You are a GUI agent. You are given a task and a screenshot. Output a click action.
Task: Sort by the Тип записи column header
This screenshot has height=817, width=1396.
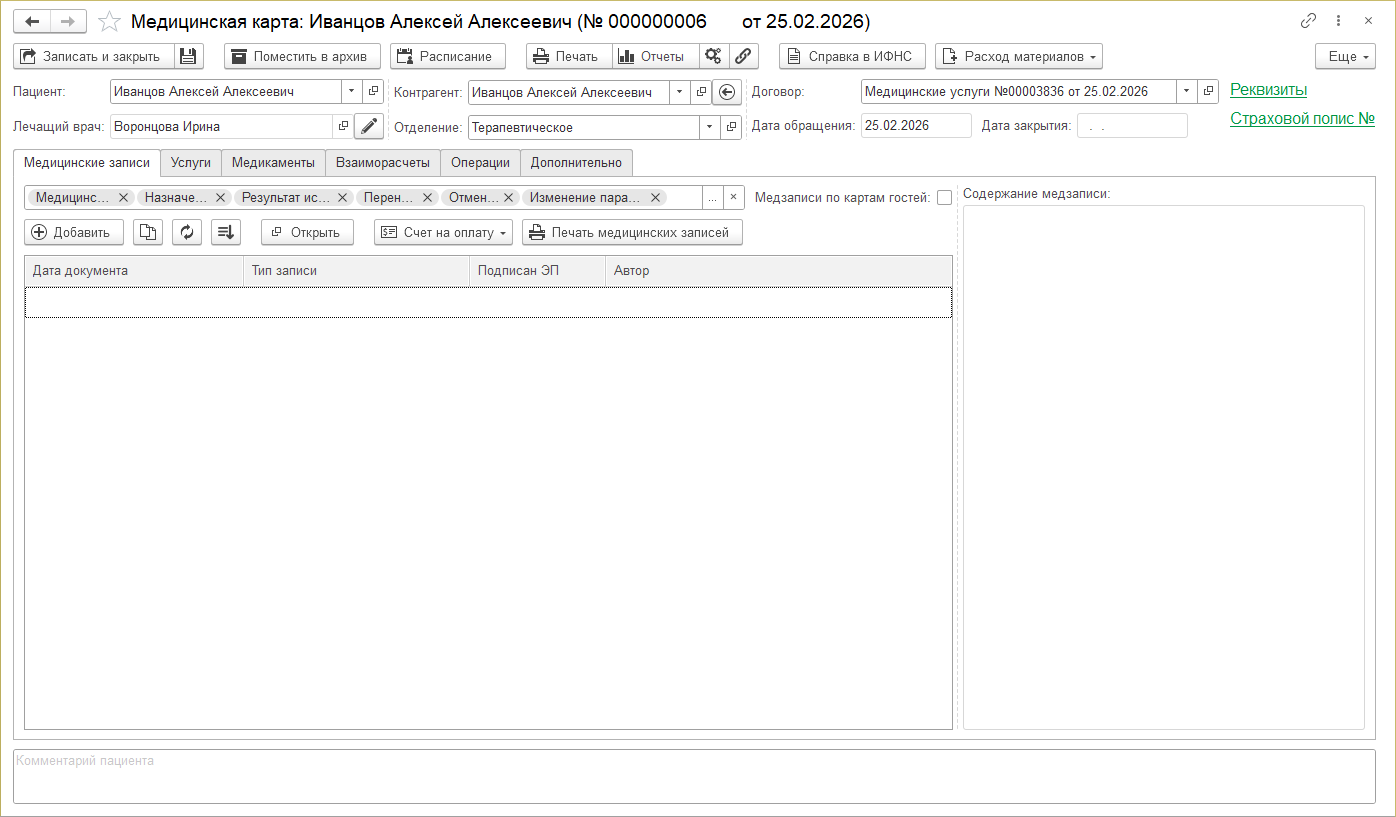click(x=357, y=270)
